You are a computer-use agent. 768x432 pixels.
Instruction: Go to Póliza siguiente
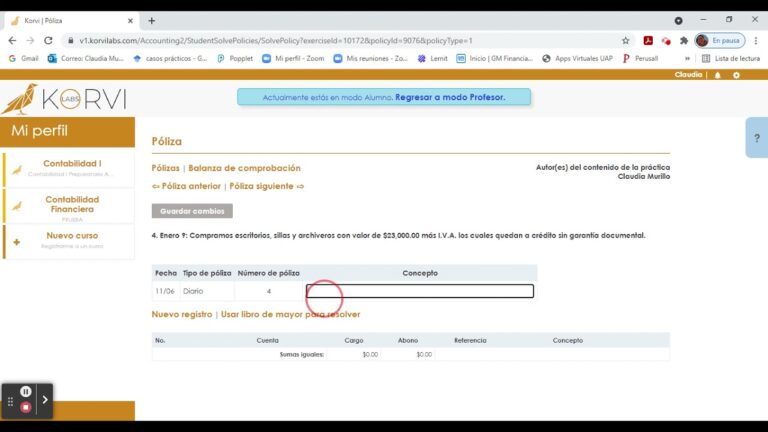(266, 186)
